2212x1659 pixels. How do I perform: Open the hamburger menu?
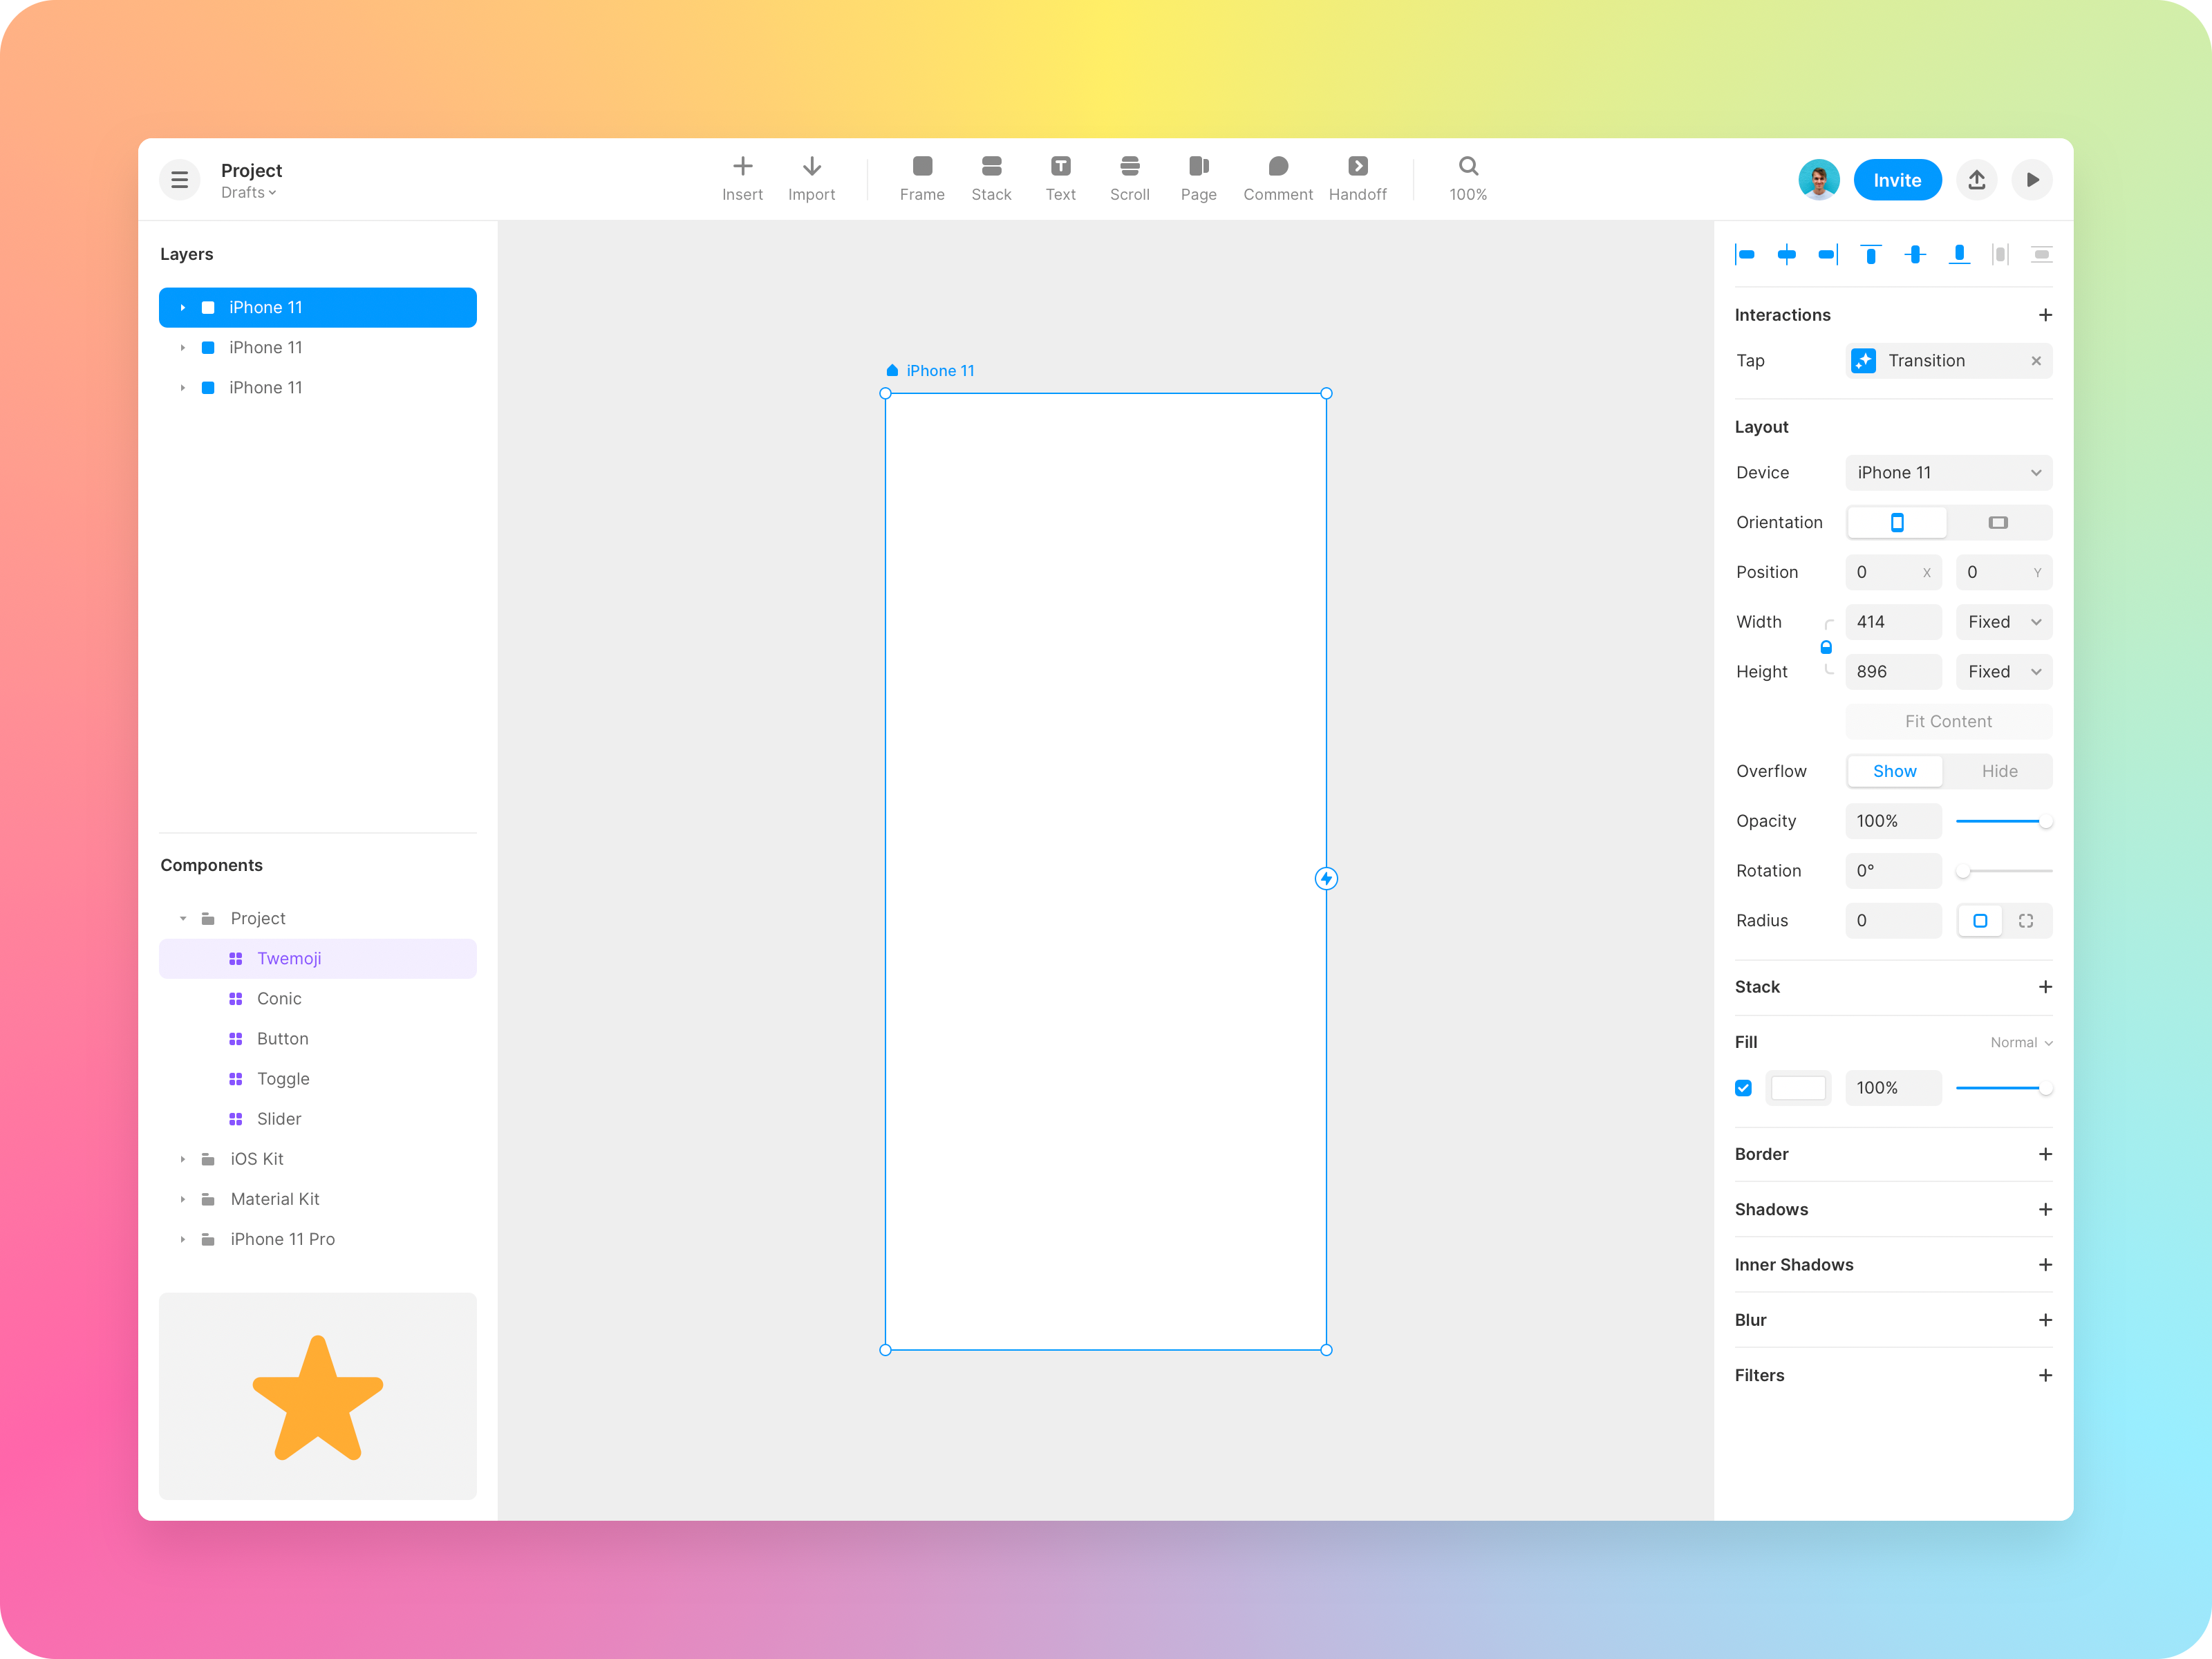[x=179, y=180]
